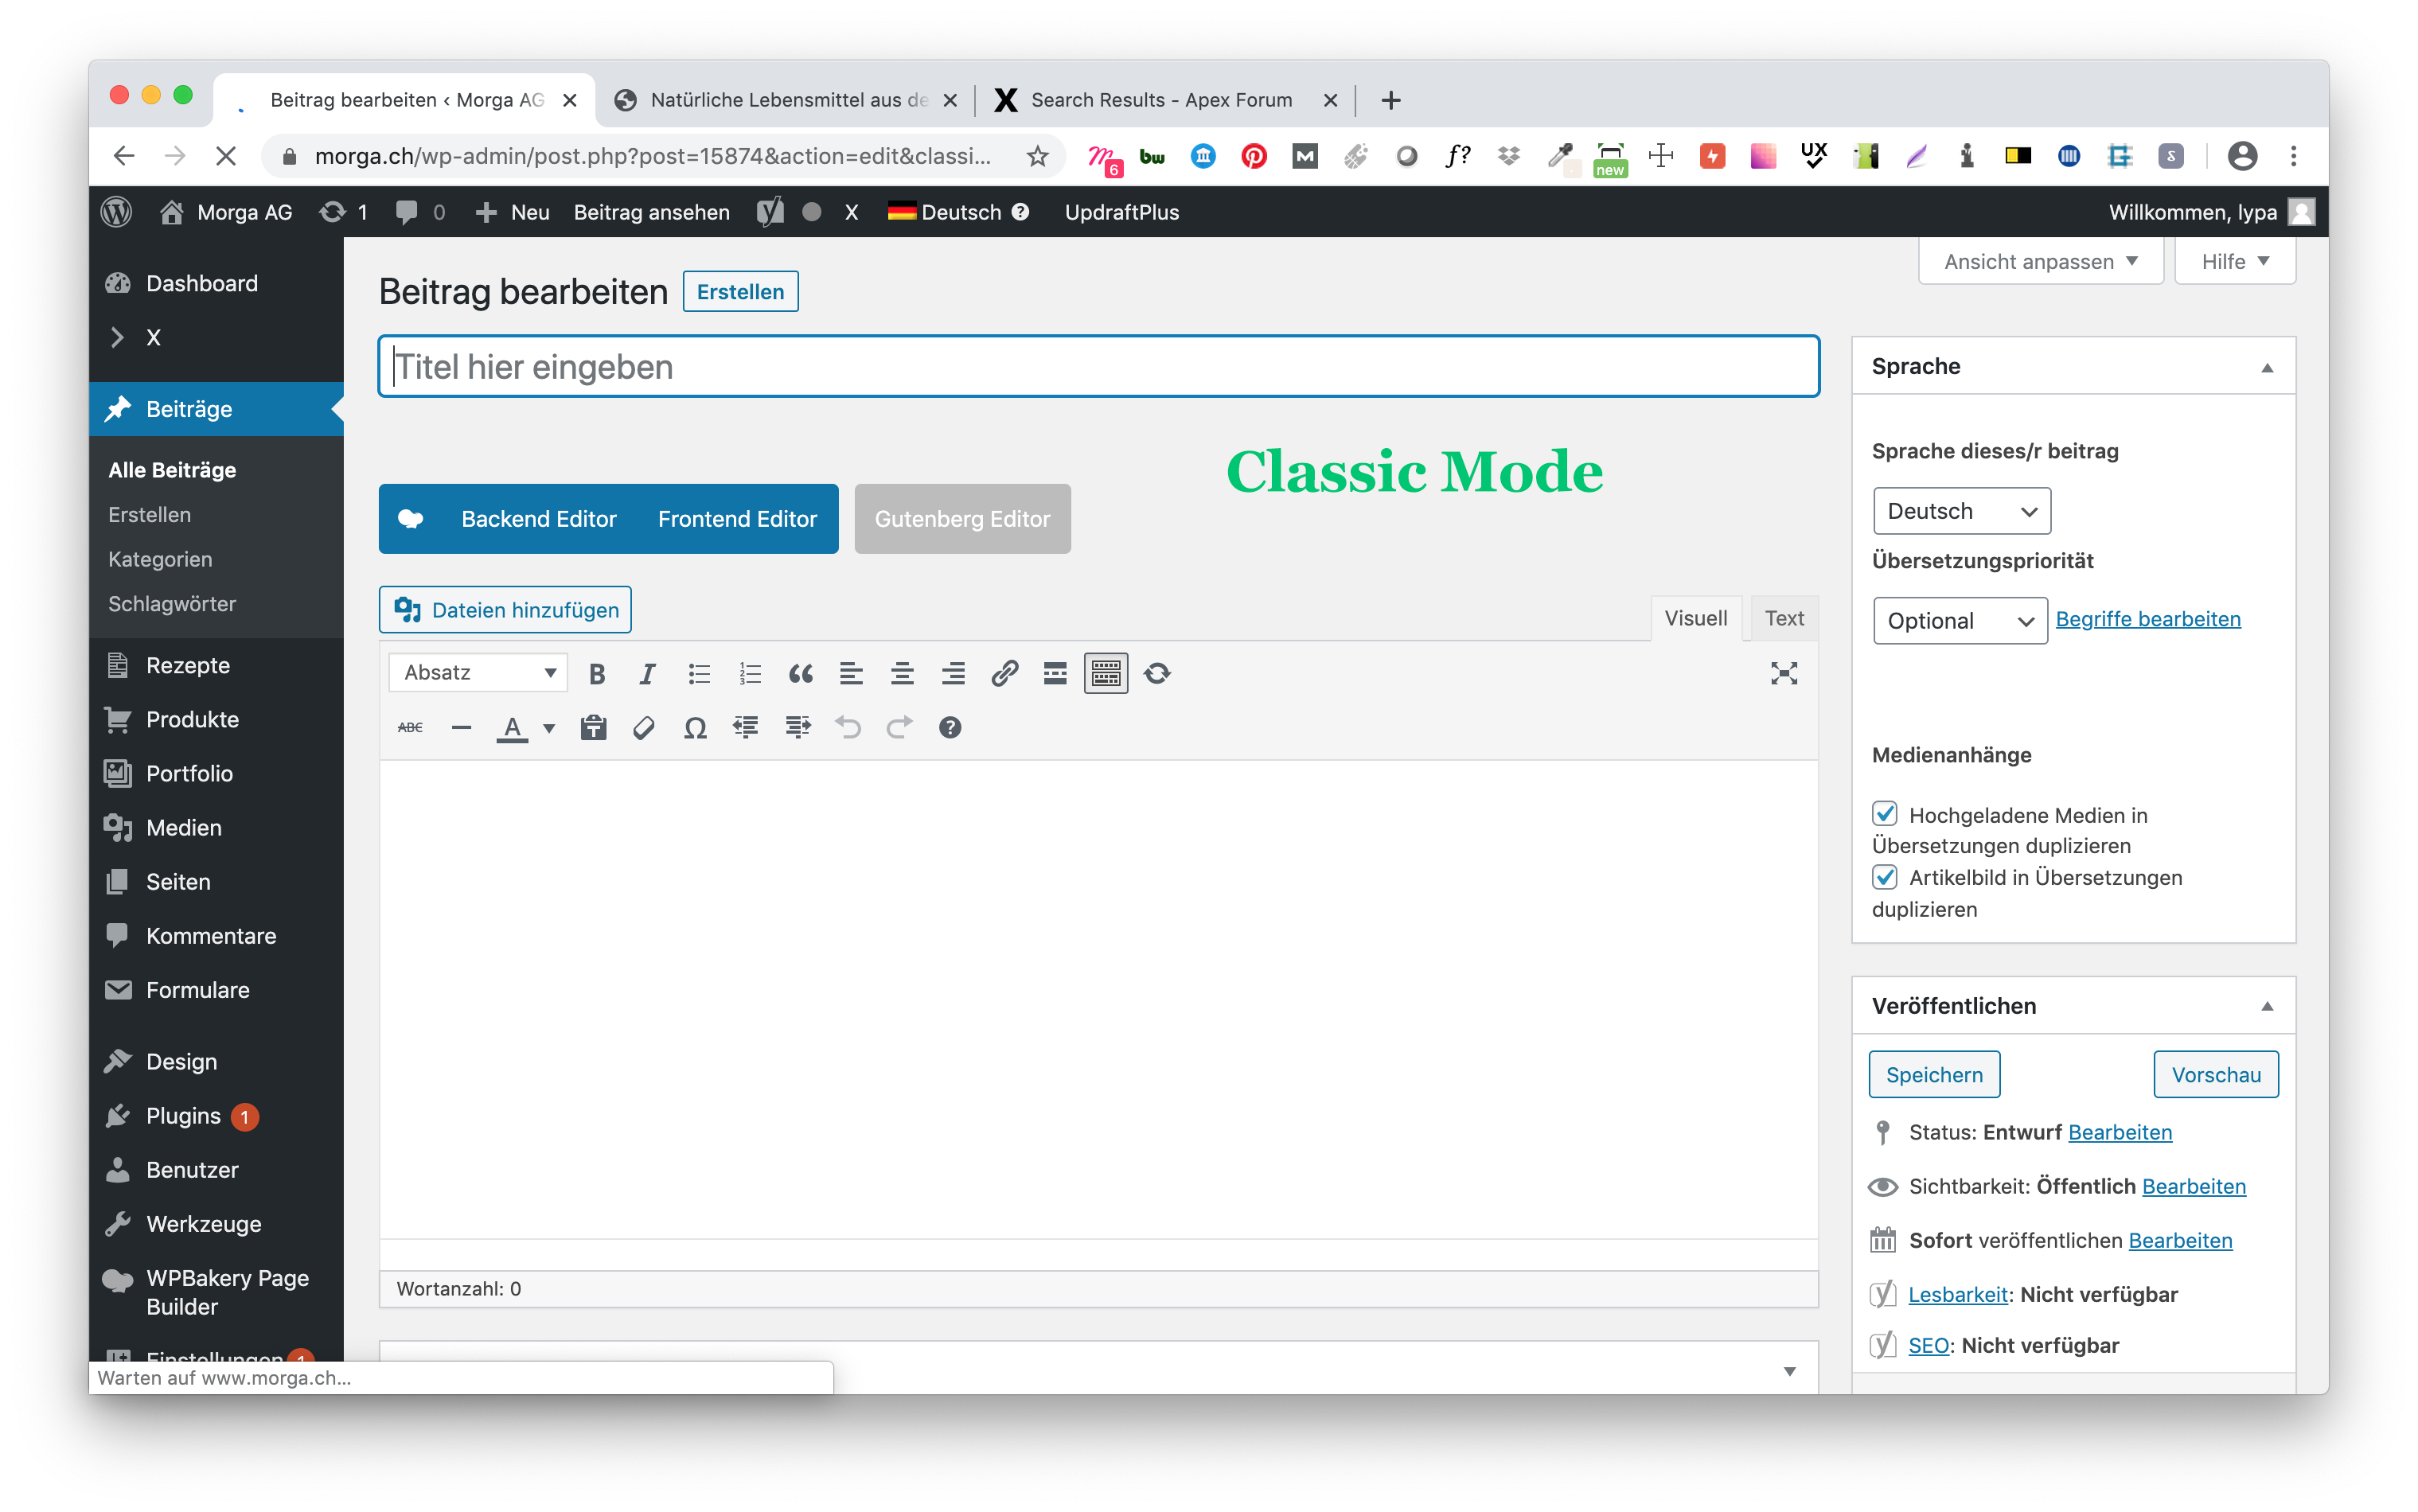Clear formatting with eraser icon
The height and width of the screenshot is (1512, 2418).
(x=644, y=727)
